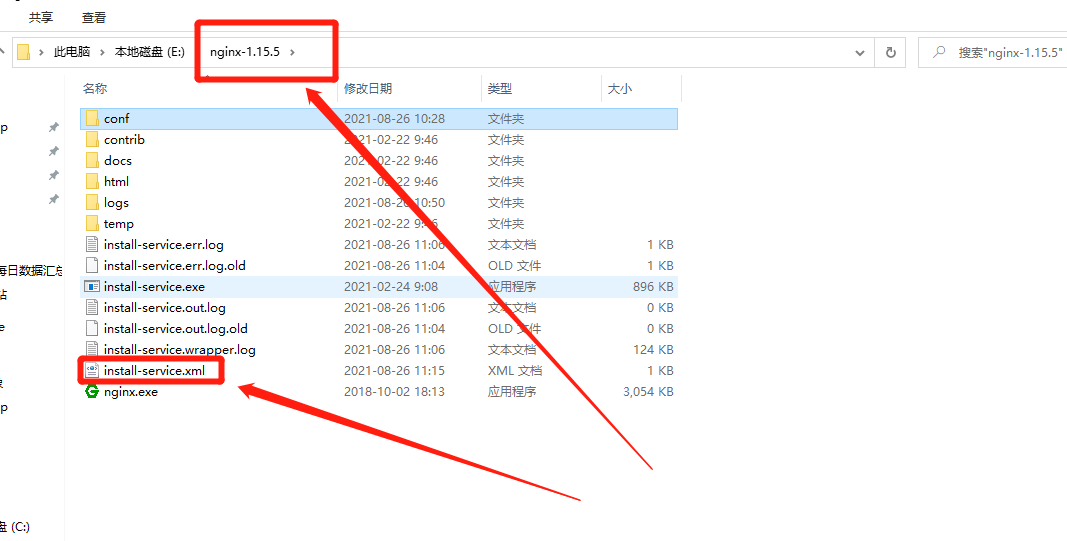This screenshot has width=1067, height=541.
Task: Select the conf folder icon
Action: pyautogui.click(x=93, y=118)
